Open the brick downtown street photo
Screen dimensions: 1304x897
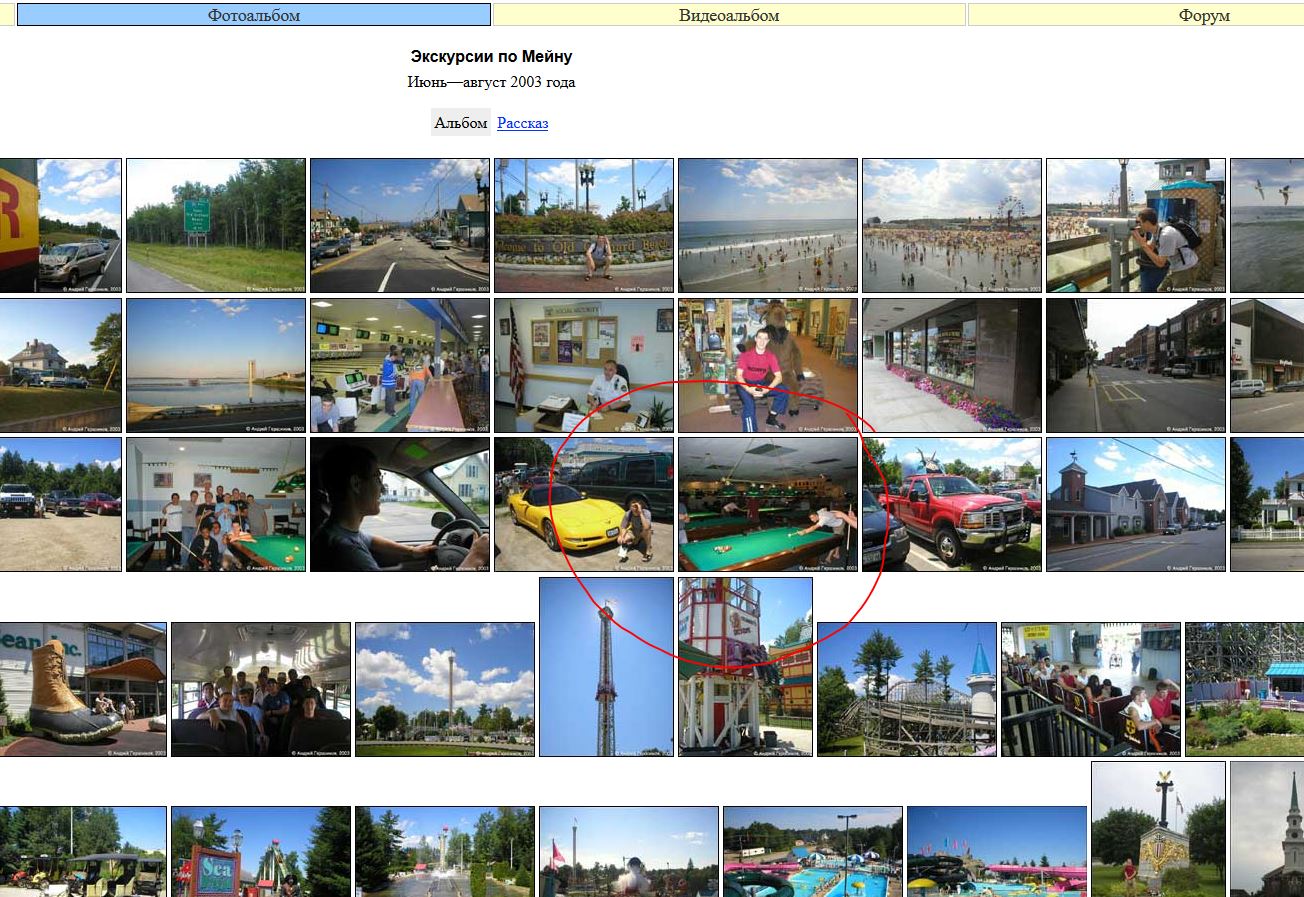point(1136,365)
